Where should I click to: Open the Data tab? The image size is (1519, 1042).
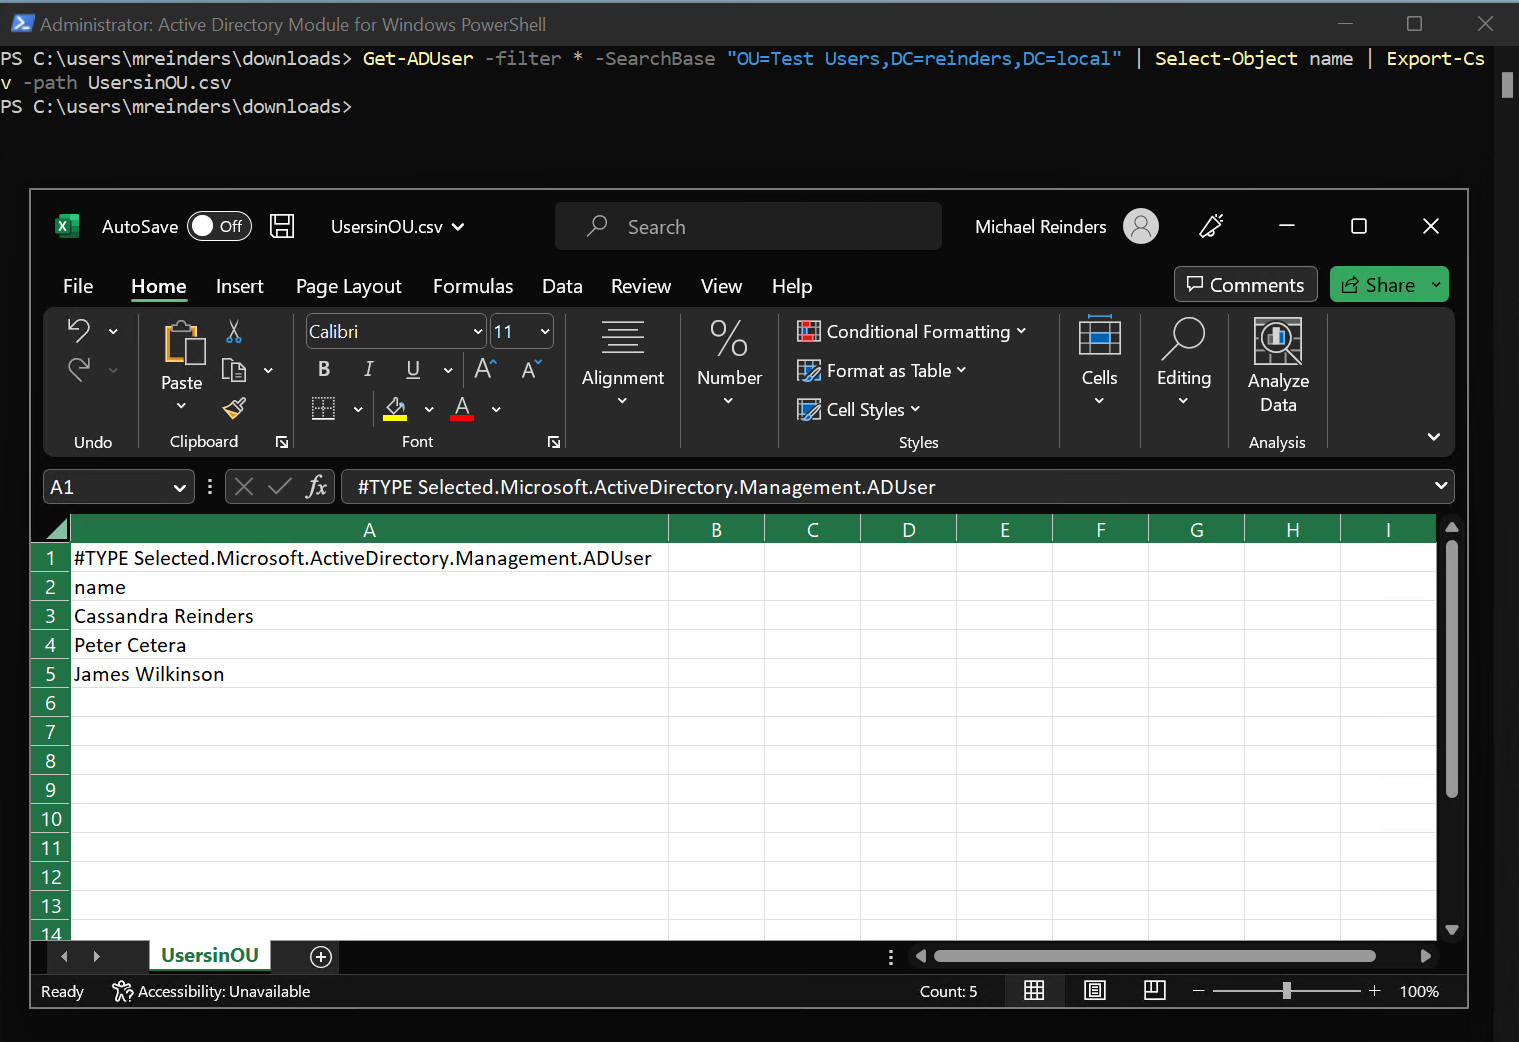click(x=562, y=286)
